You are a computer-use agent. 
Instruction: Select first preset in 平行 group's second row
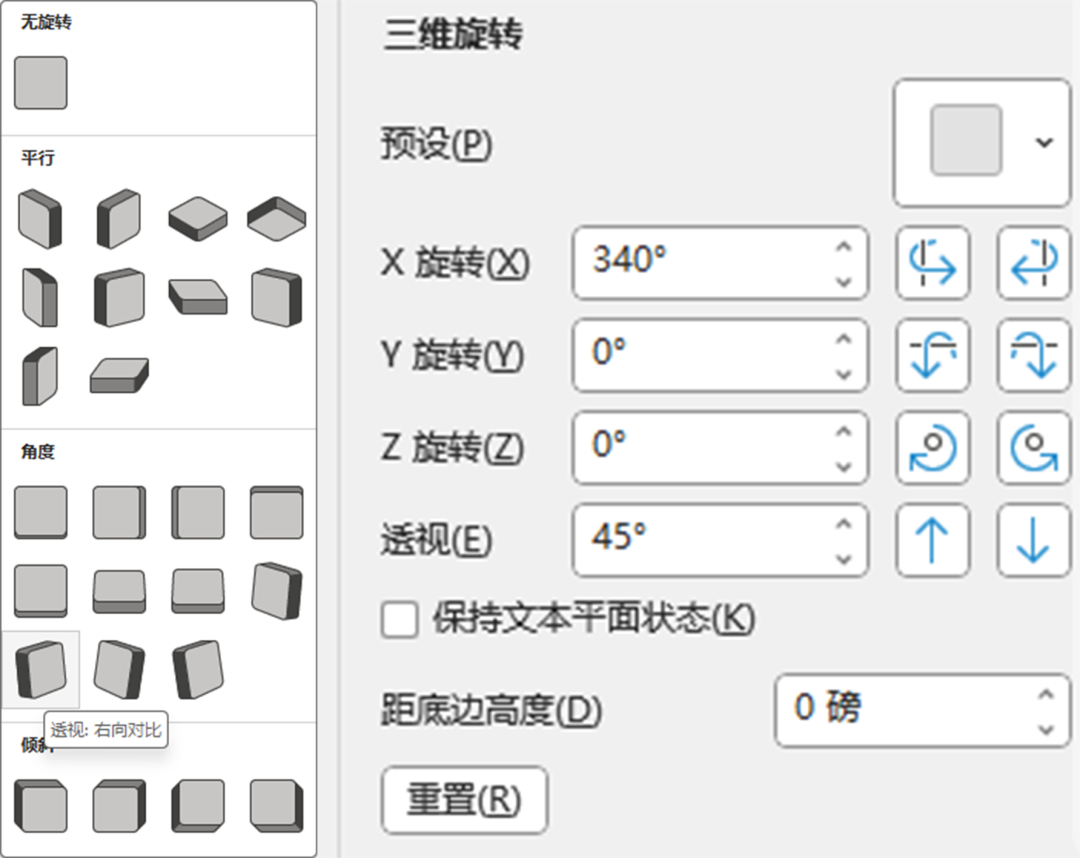[41, 297]
